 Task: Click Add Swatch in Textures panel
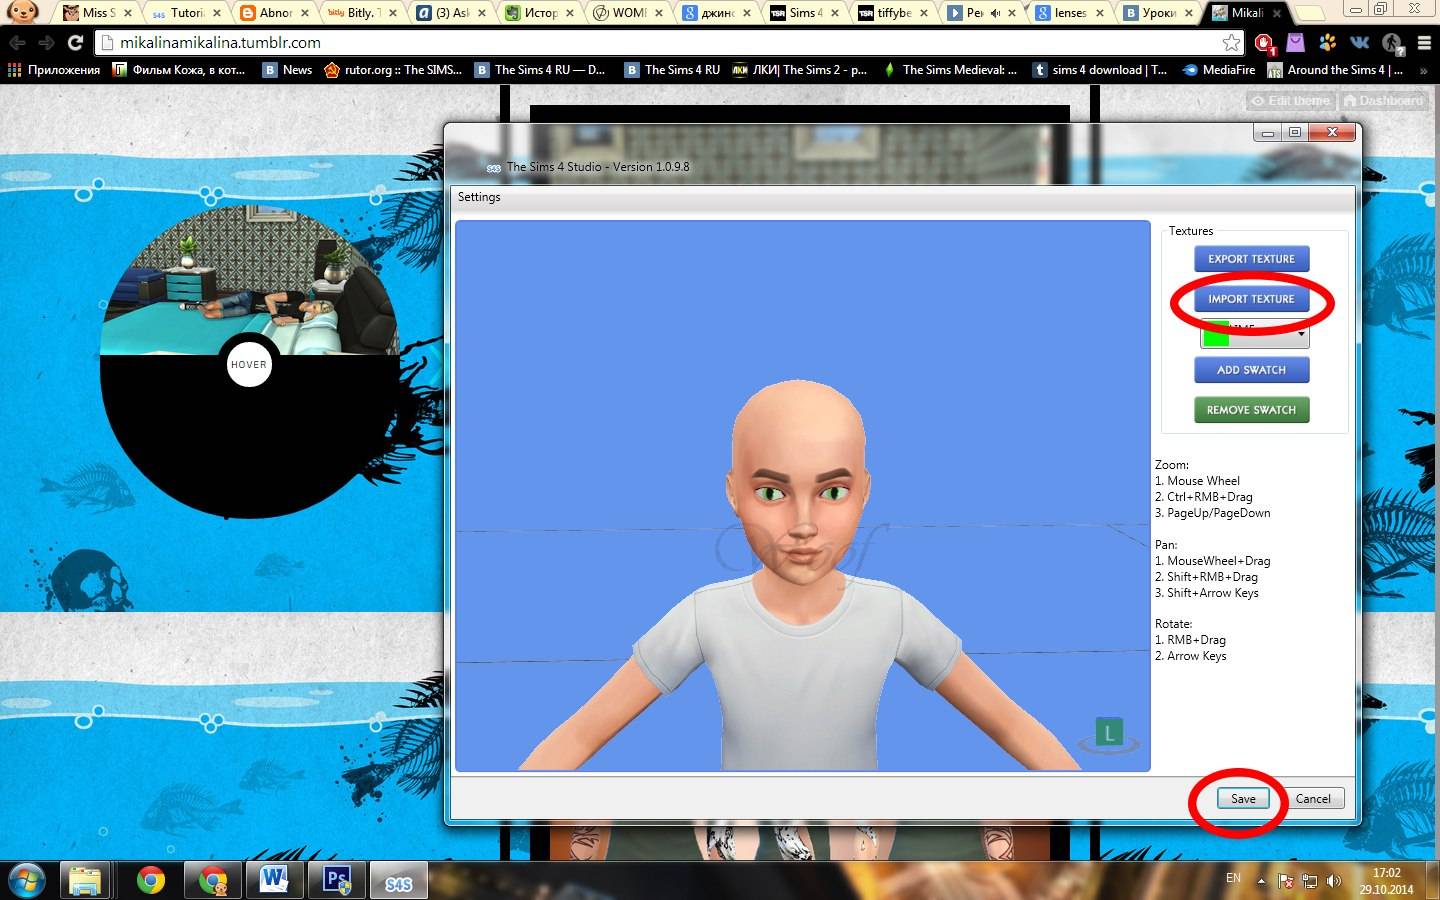pyautogui.click(x=1251, y=370)
